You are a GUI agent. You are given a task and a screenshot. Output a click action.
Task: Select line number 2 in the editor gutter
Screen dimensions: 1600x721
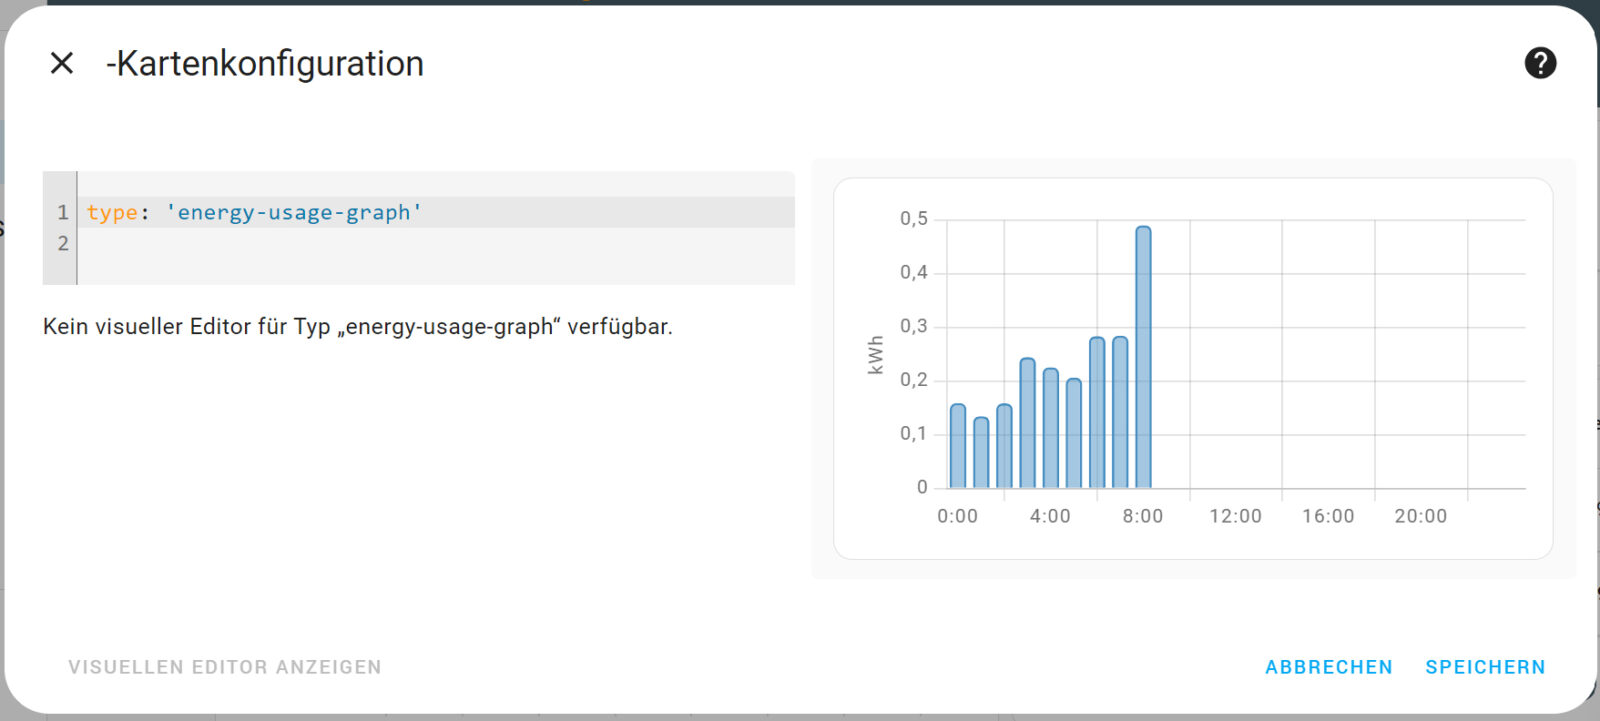tap(62, 244)
